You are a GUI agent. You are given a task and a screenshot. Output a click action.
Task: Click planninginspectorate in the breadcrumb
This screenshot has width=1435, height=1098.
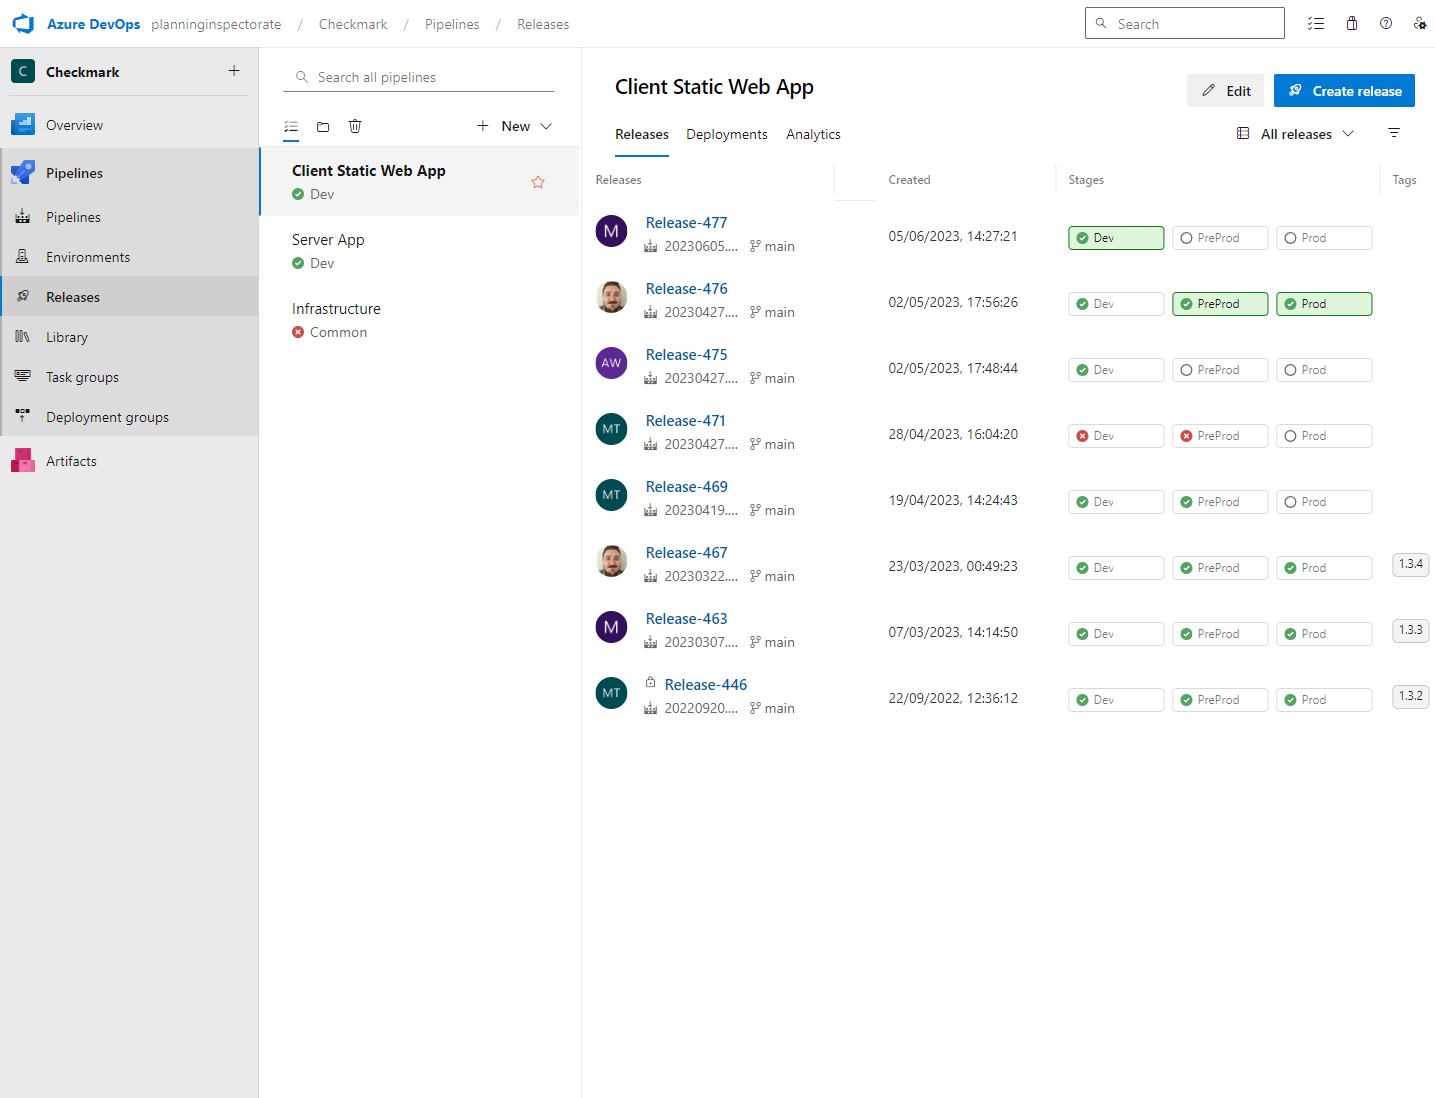click(216, 24)
